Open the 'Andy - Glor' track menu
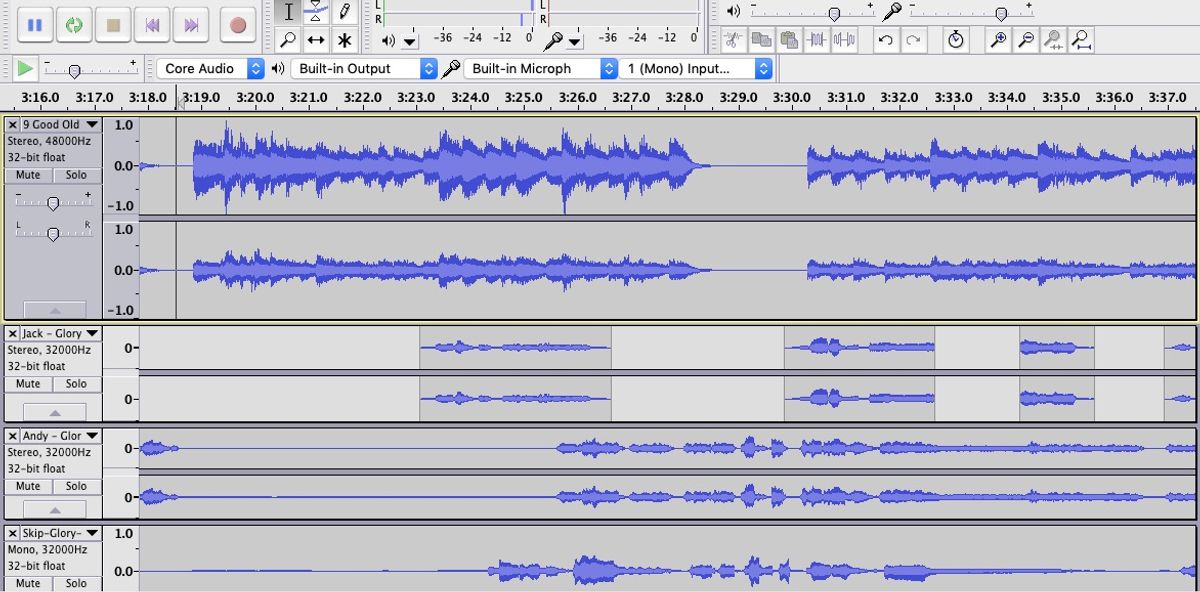This screenshot has width=1200, height=592. point(60,436)
